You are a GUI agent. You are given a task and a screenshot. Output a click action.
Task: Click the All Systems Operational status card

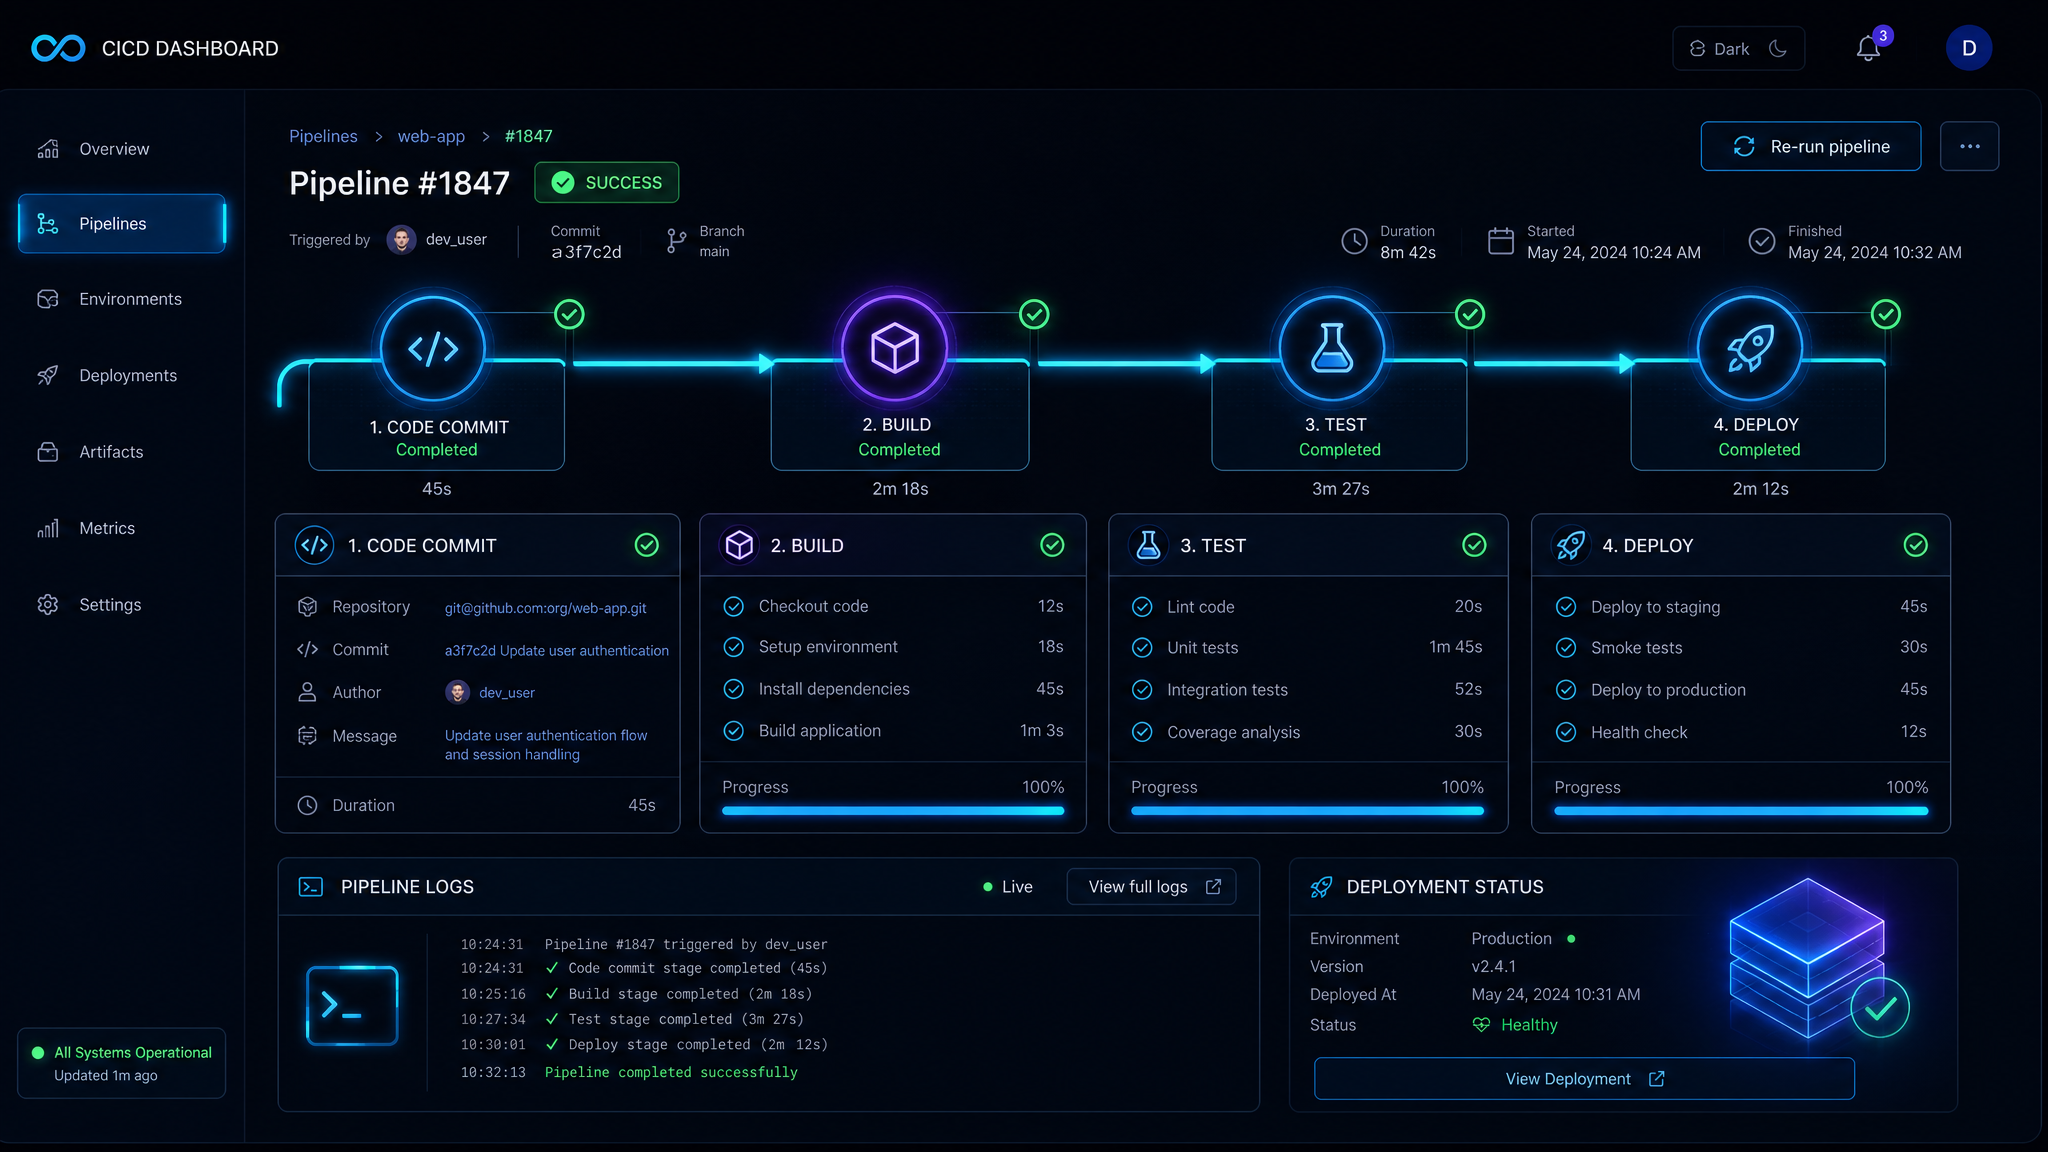pos(121,1063)
